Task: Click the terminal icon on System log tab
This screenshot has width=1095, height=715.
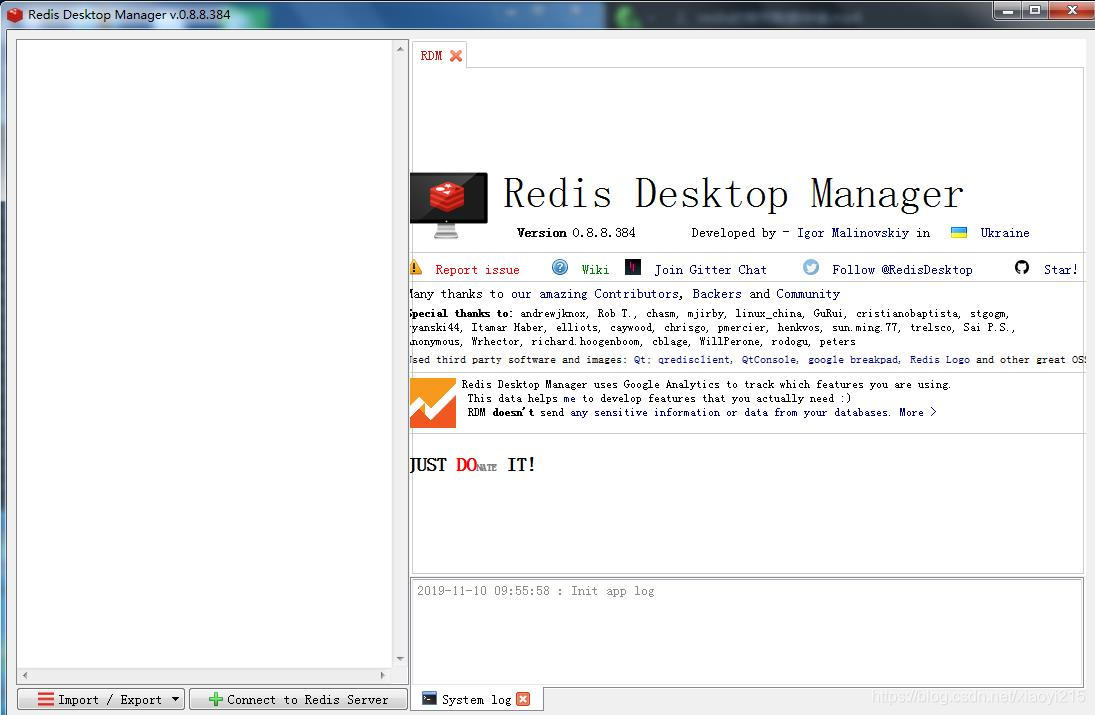Action: point(429,698)
